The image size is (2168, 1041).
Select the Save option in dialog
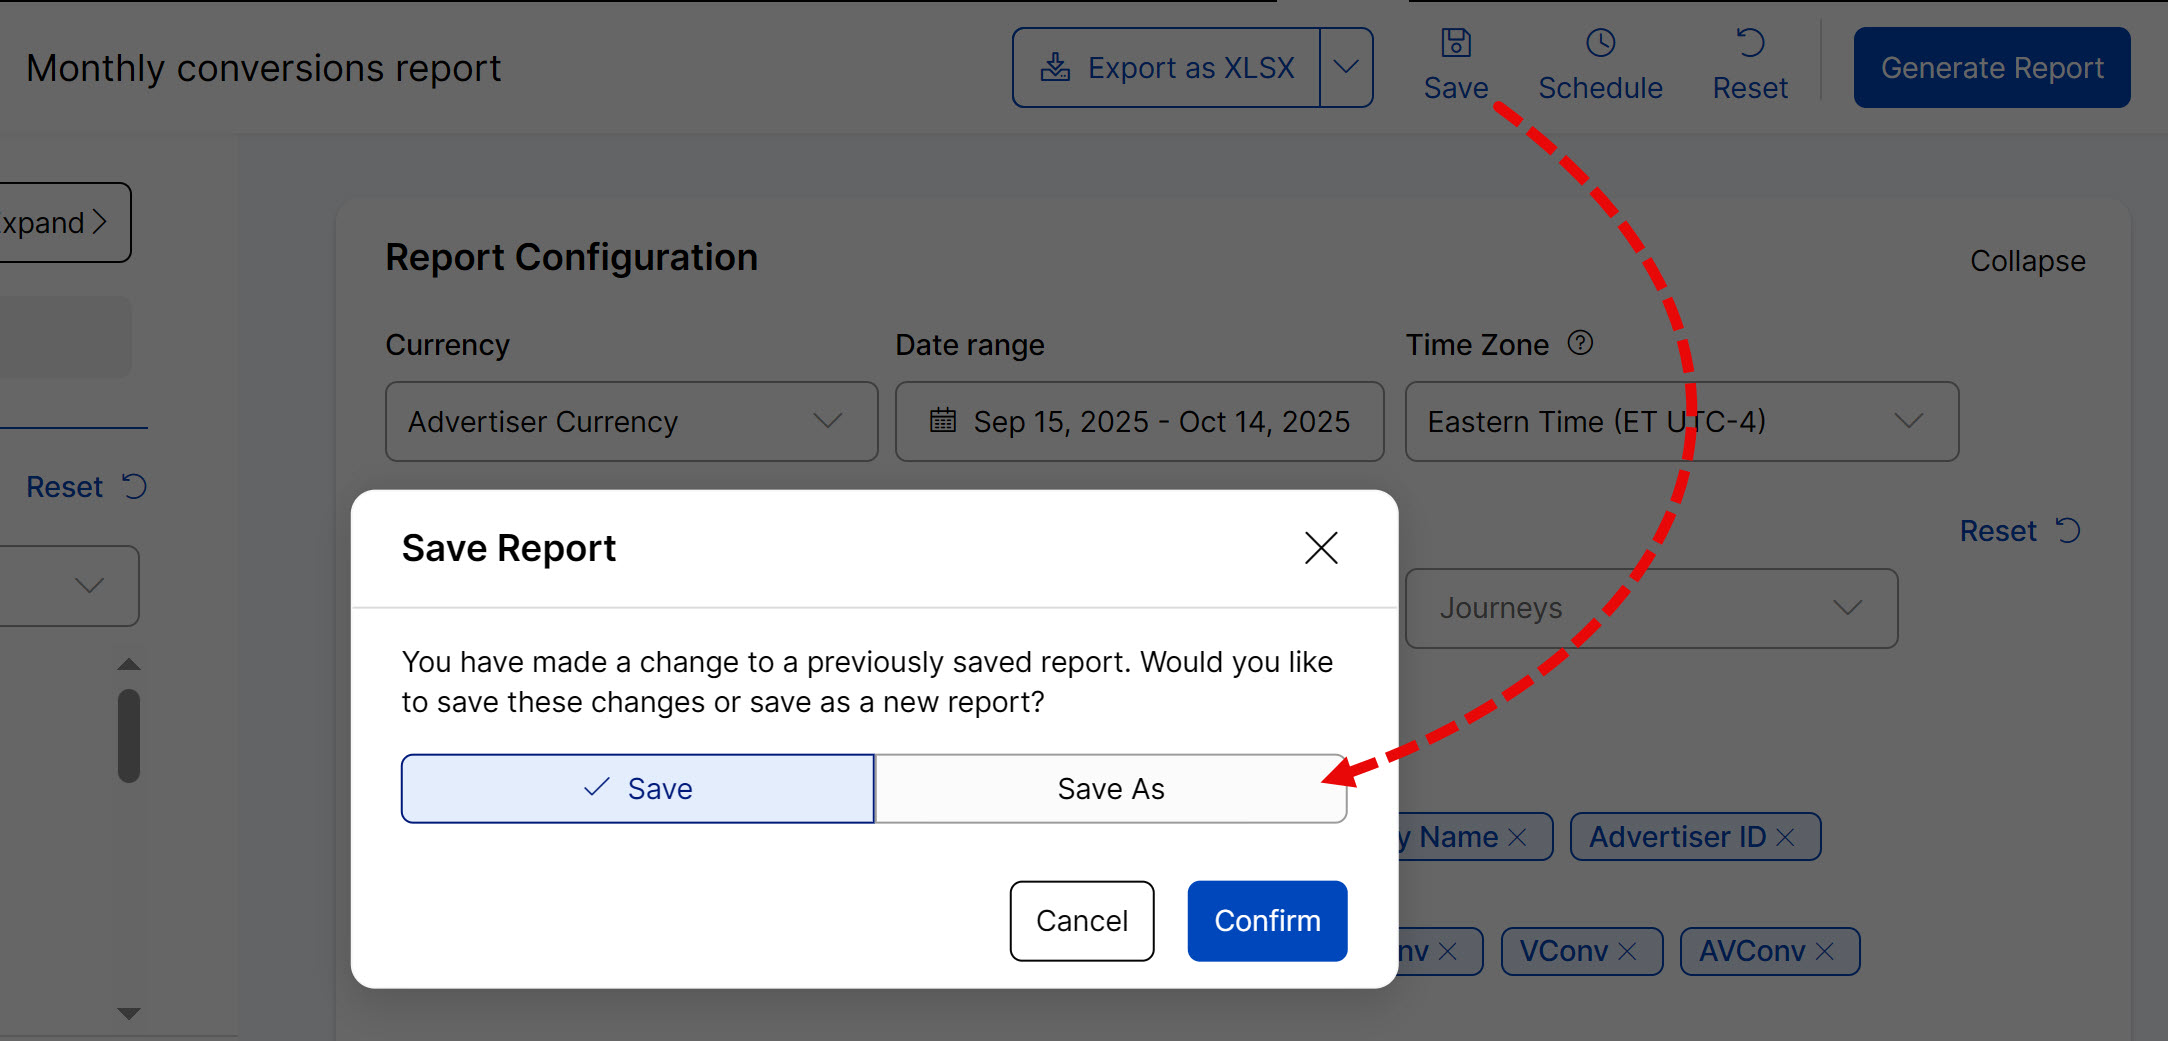pyautogui.click(x=638, y=789)
